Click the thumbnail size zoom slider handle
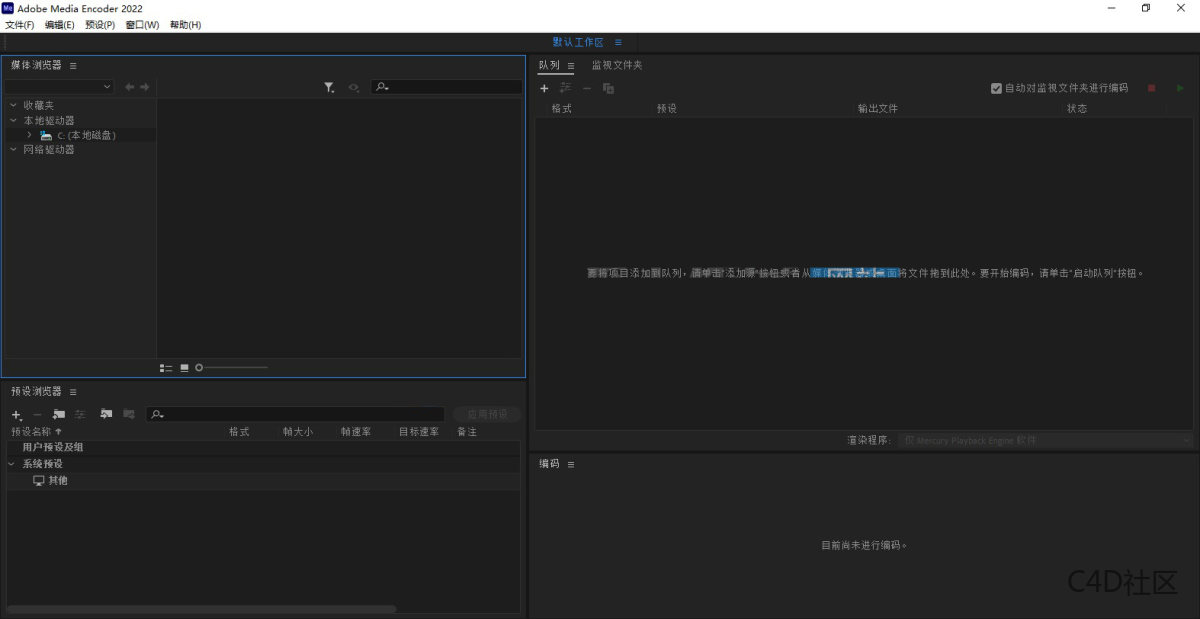This screenshot has width=1200, height=619. tap(199, 368)
